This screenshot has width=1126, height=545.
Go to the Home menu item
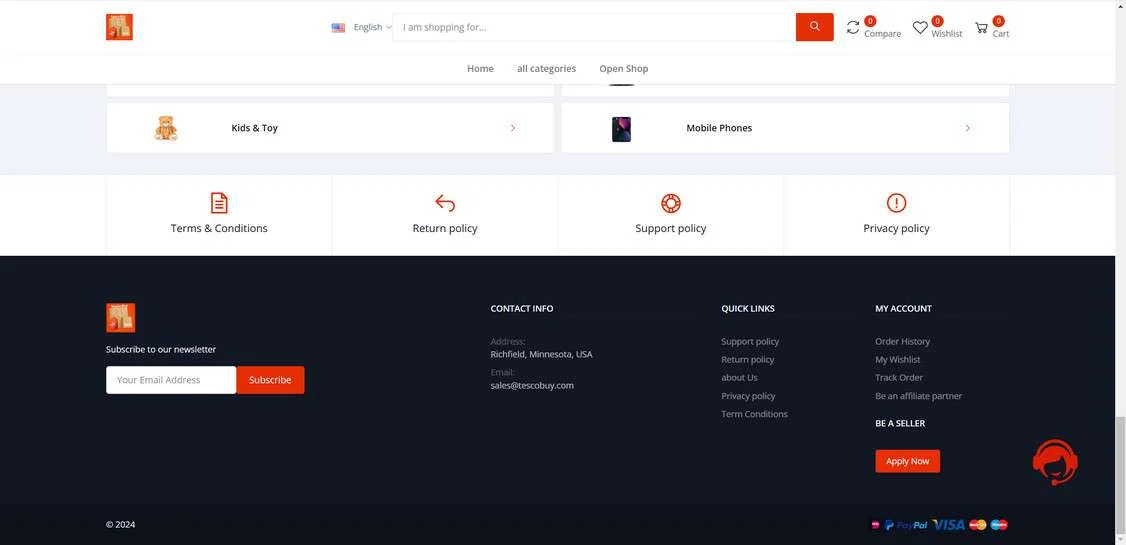(x=480, y=69)
